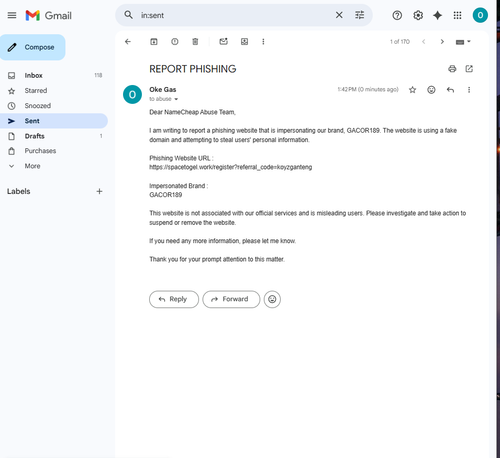500x458 pixels.
Task: Open the Snoozed folder
Action: (53, 106)
